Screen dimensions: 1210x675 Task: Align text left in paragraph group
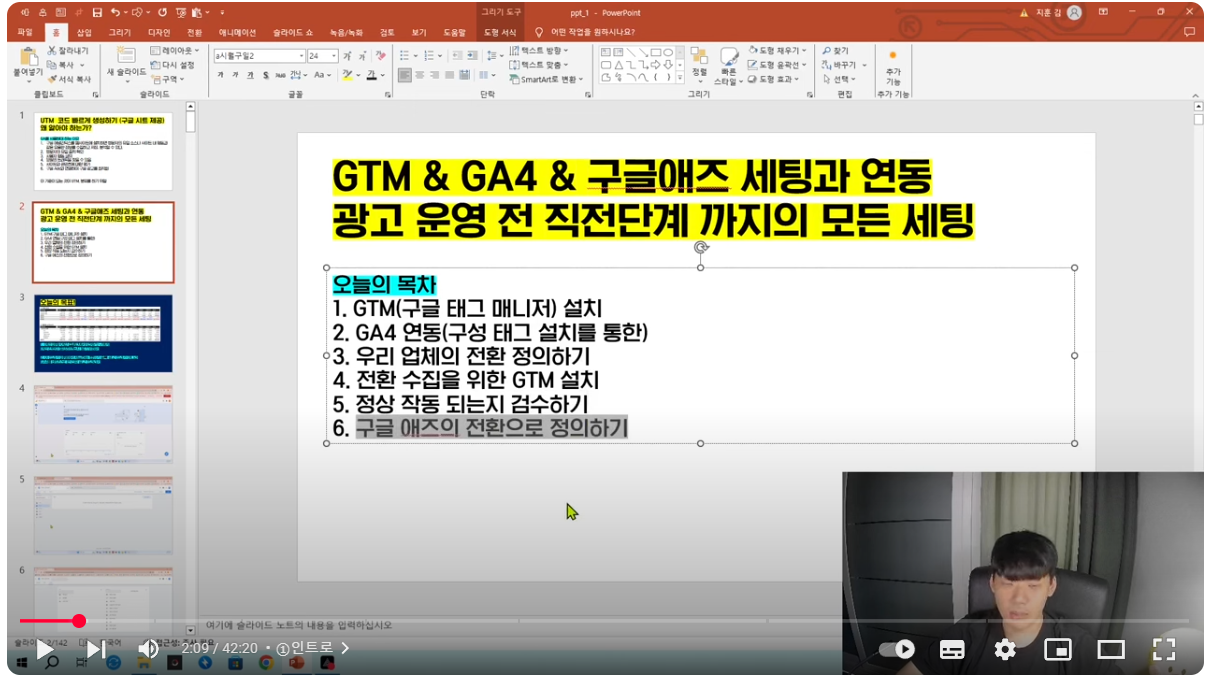point(405,75)
